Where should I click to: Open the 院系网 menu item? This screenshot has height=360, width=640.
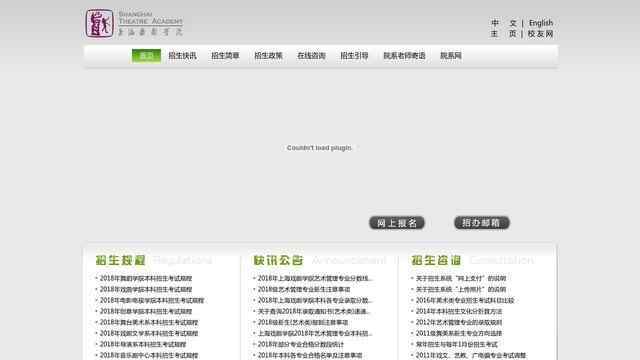[451, 56]
